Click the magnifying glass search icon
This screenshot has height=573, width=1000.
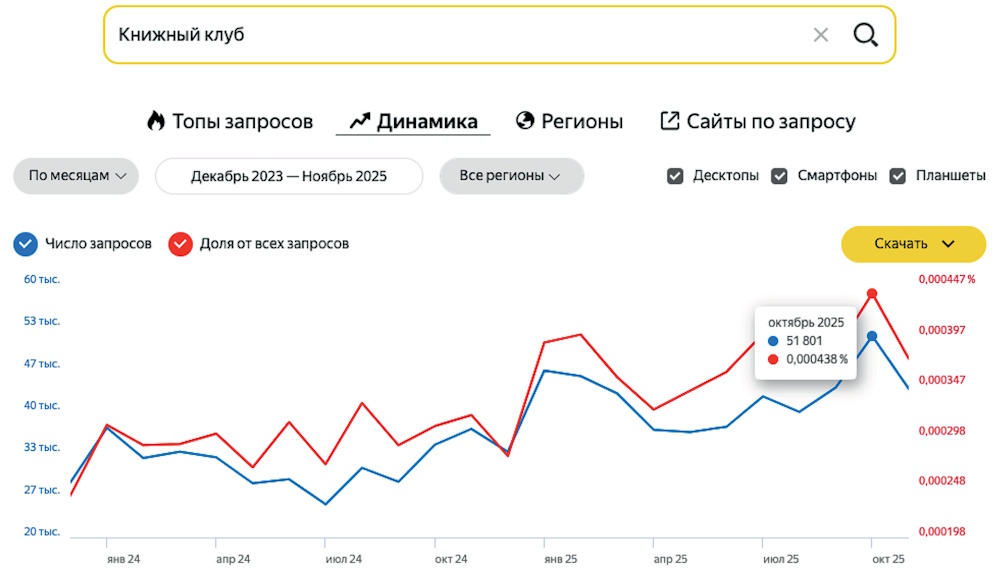click(865, 35)
